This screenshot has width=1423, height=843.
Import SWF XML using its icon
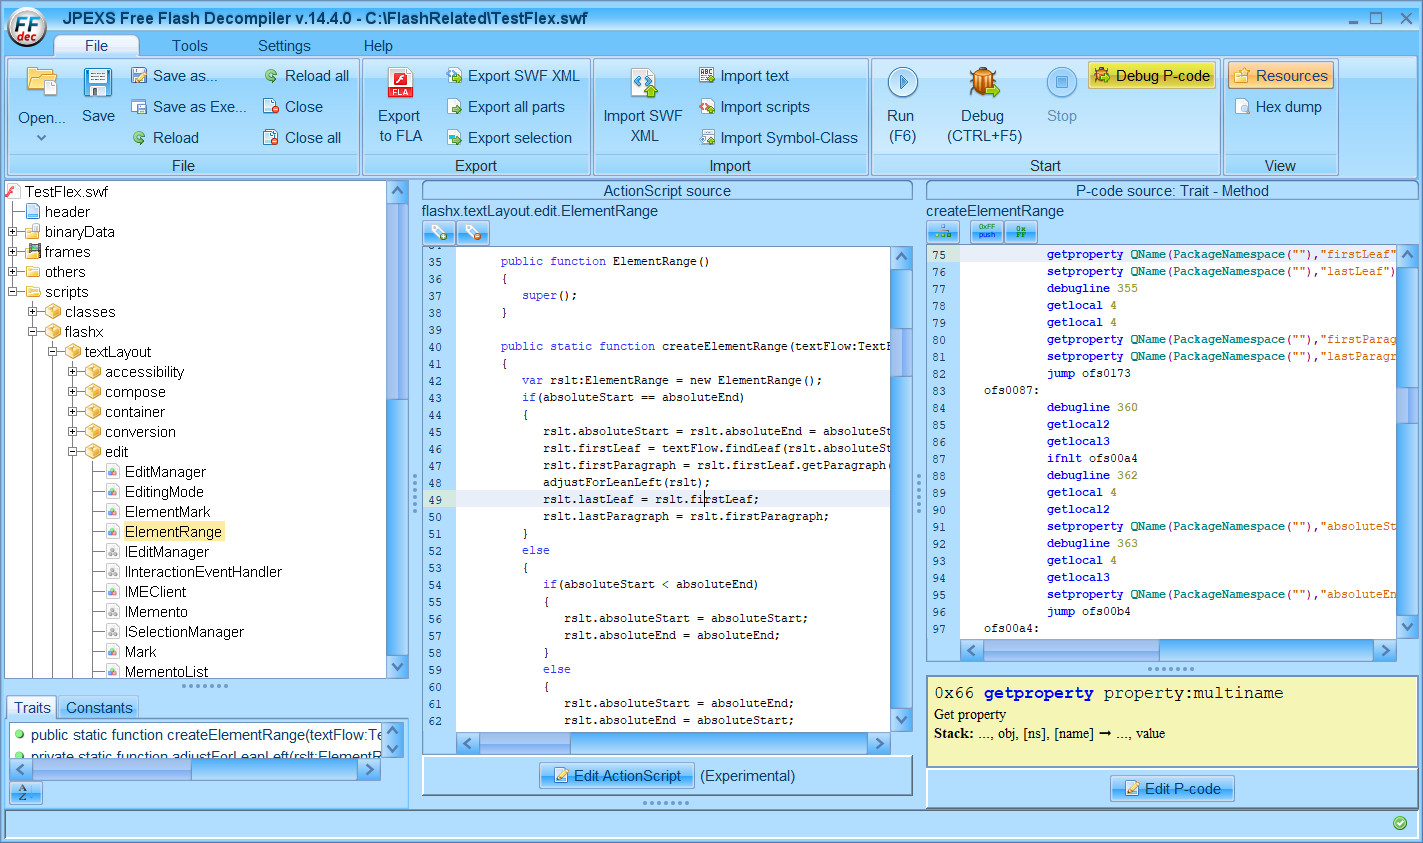(643, 82)
